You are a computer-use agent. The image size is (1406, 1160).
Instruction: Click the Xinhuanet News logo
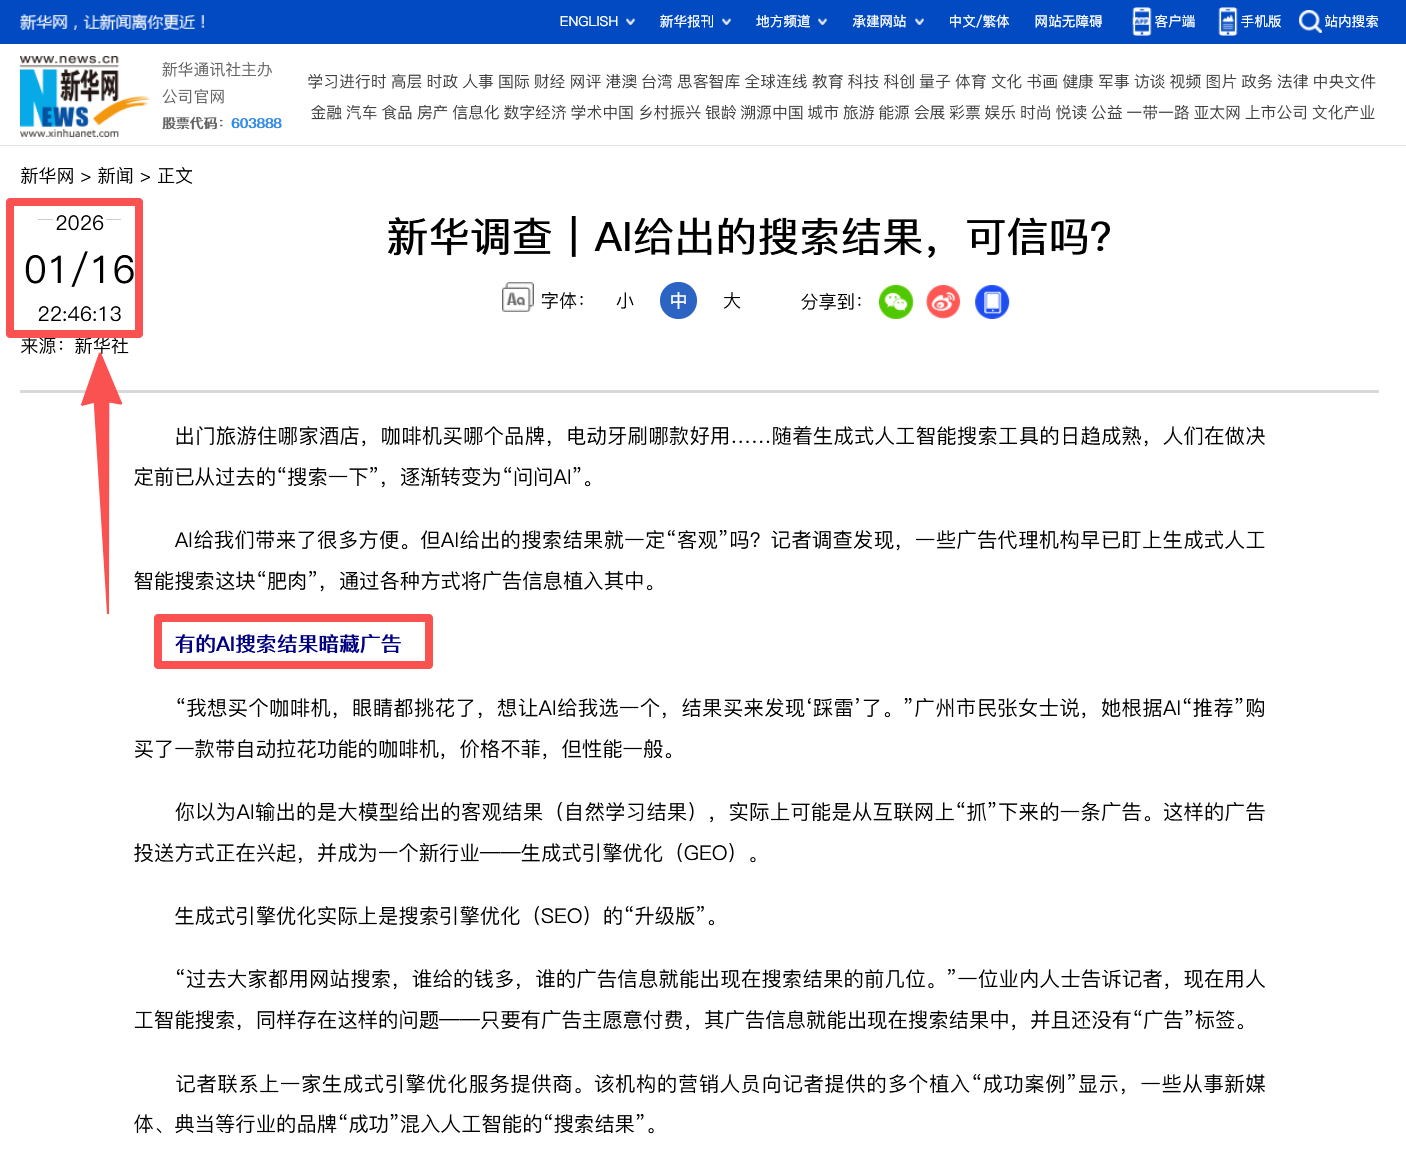coord(69,97)
